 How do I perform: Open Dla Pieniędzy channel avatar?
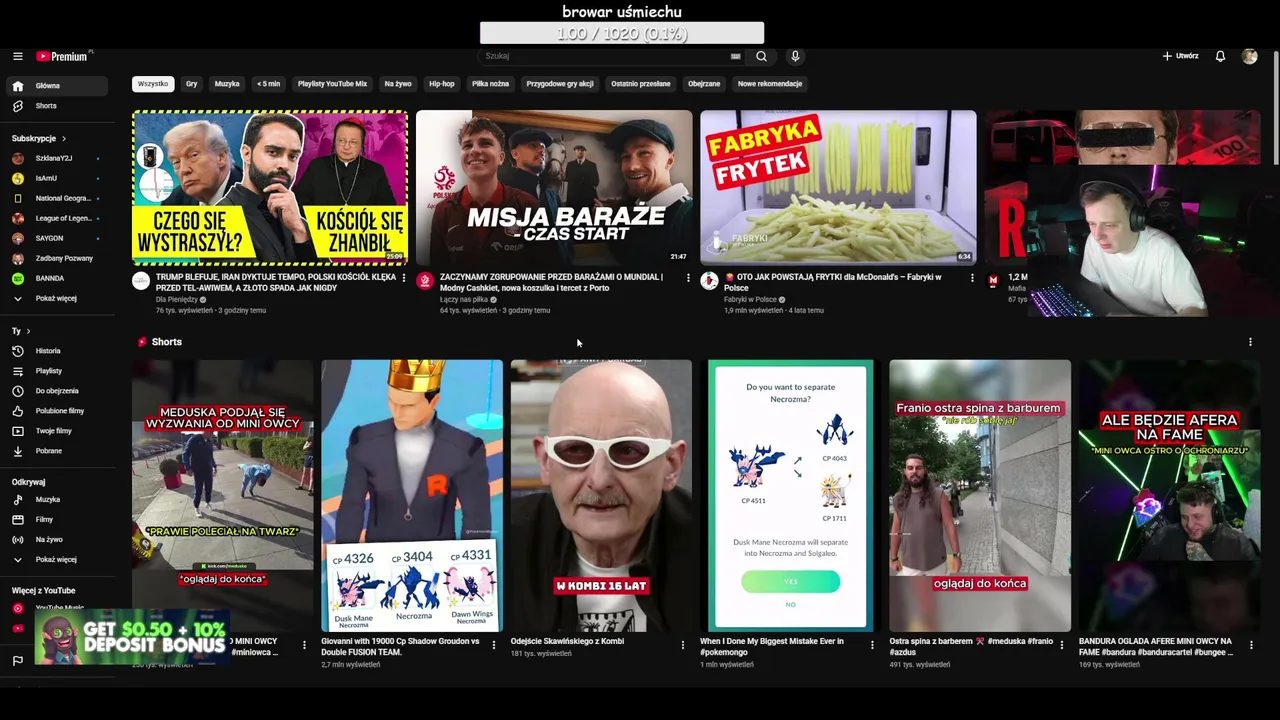pyautogui.click(x=141, y=281)
